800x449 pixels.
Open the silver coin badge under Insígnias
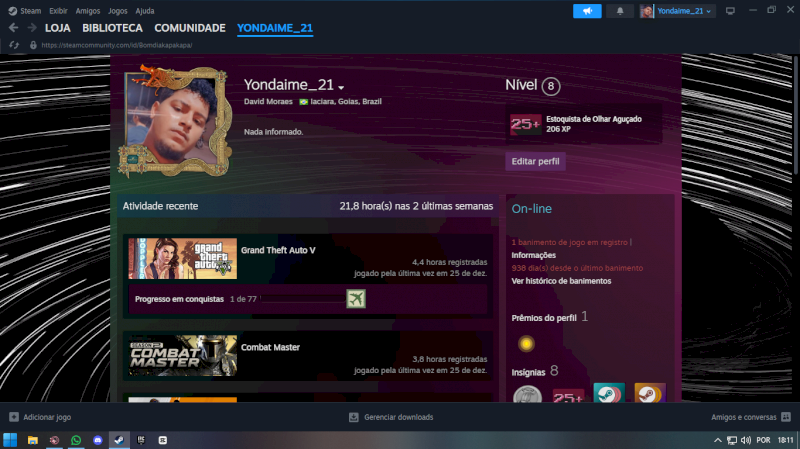[x=527, y=394]
